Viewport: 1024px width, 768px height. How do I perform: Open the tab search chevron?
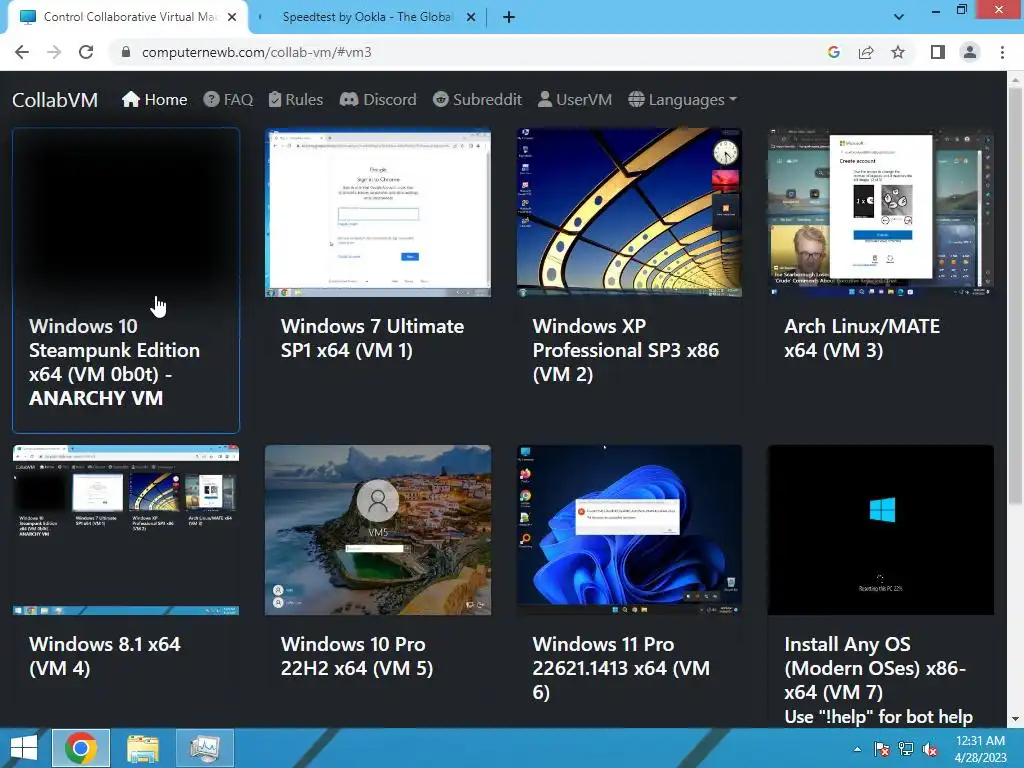(x=899, y=17)
